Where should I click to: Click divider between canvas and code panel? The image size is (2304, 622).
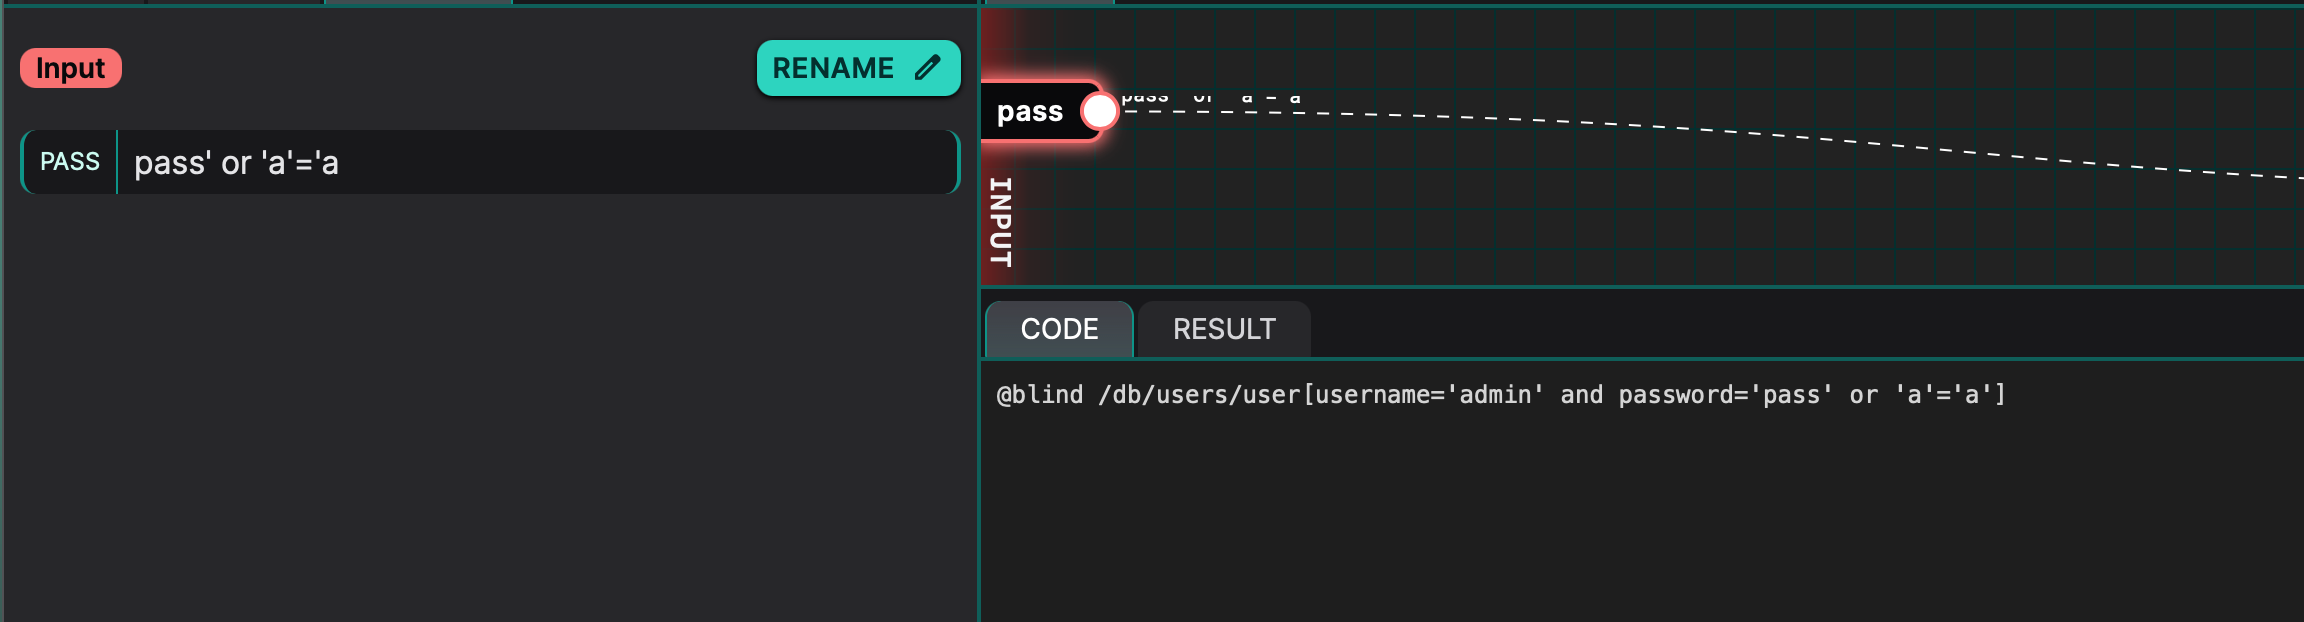[x=1640, y=287]
